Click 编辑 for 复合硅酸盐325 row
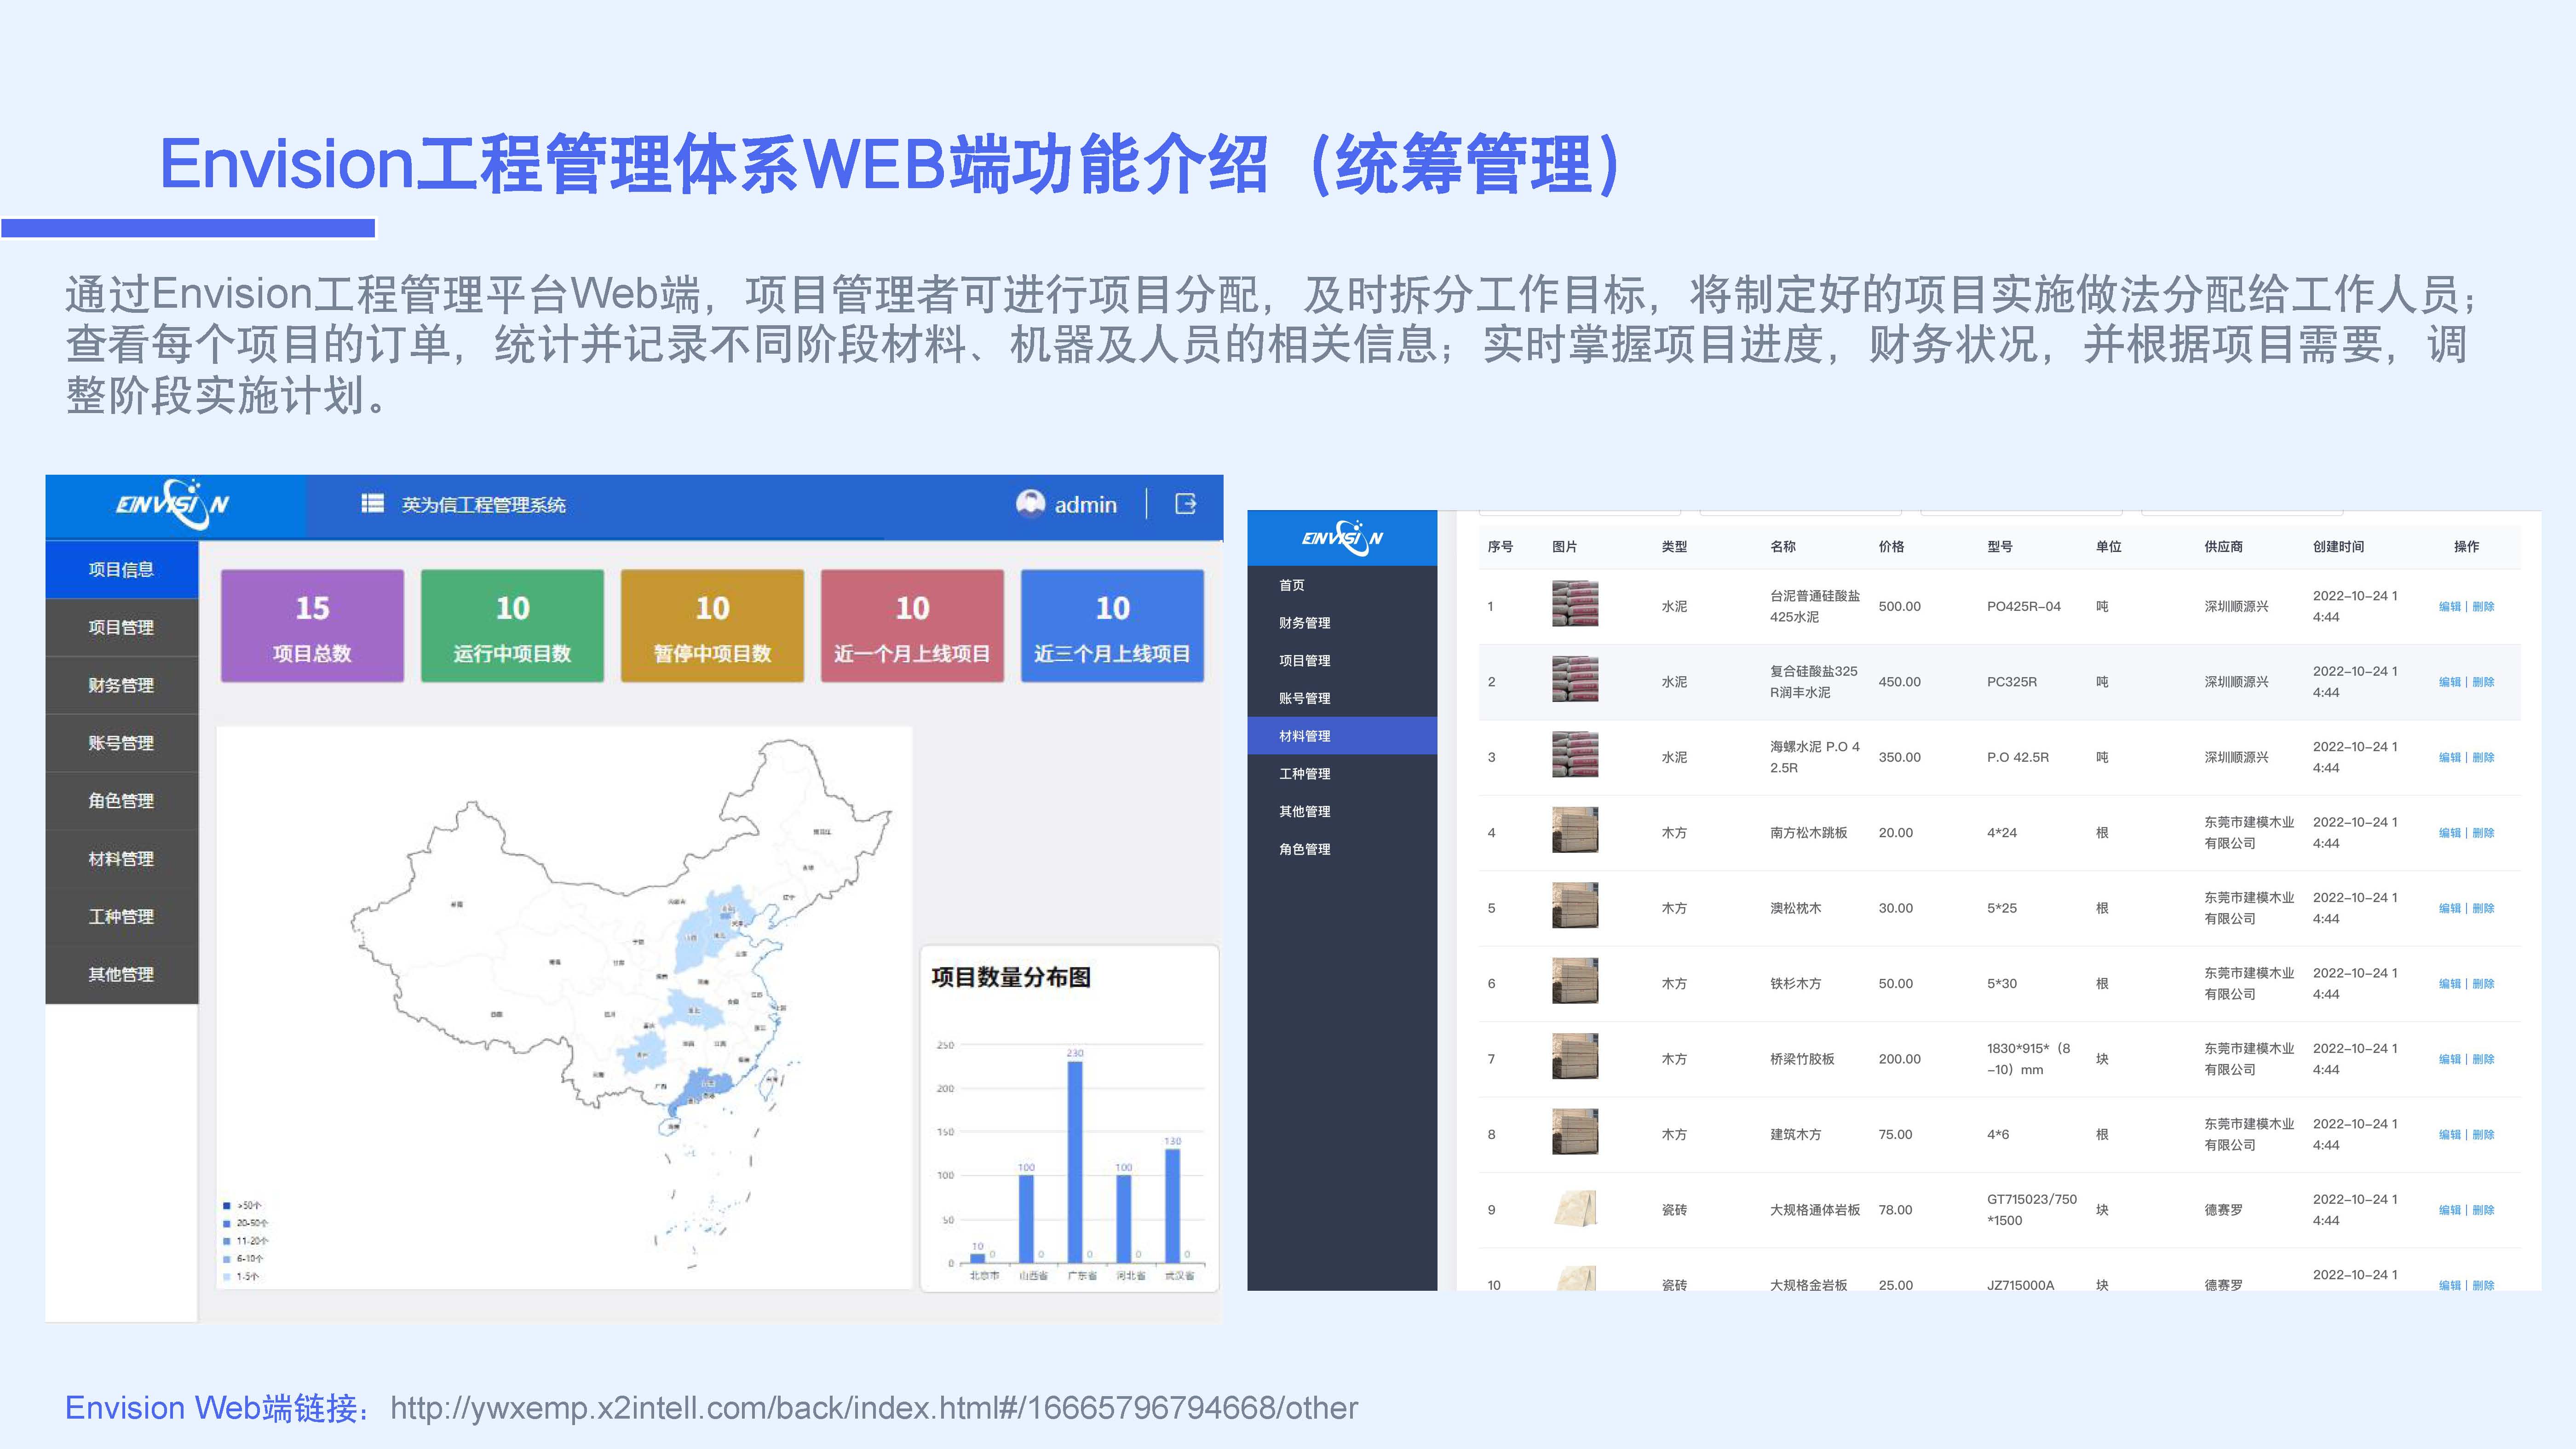 tap(2450, 682)
